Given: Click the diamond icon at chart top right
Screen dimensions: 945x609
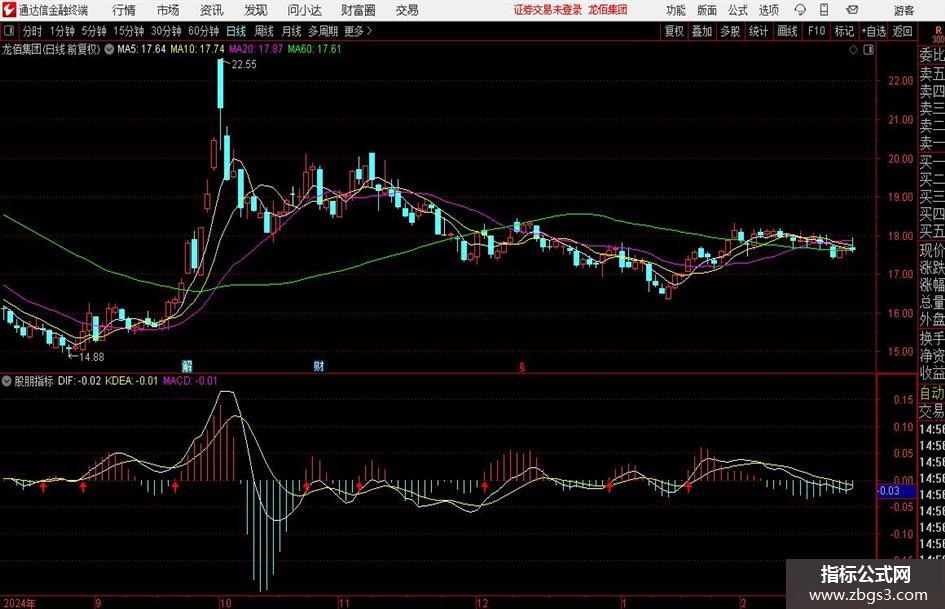Looking at the screenshot, I should tap(853, 50).
